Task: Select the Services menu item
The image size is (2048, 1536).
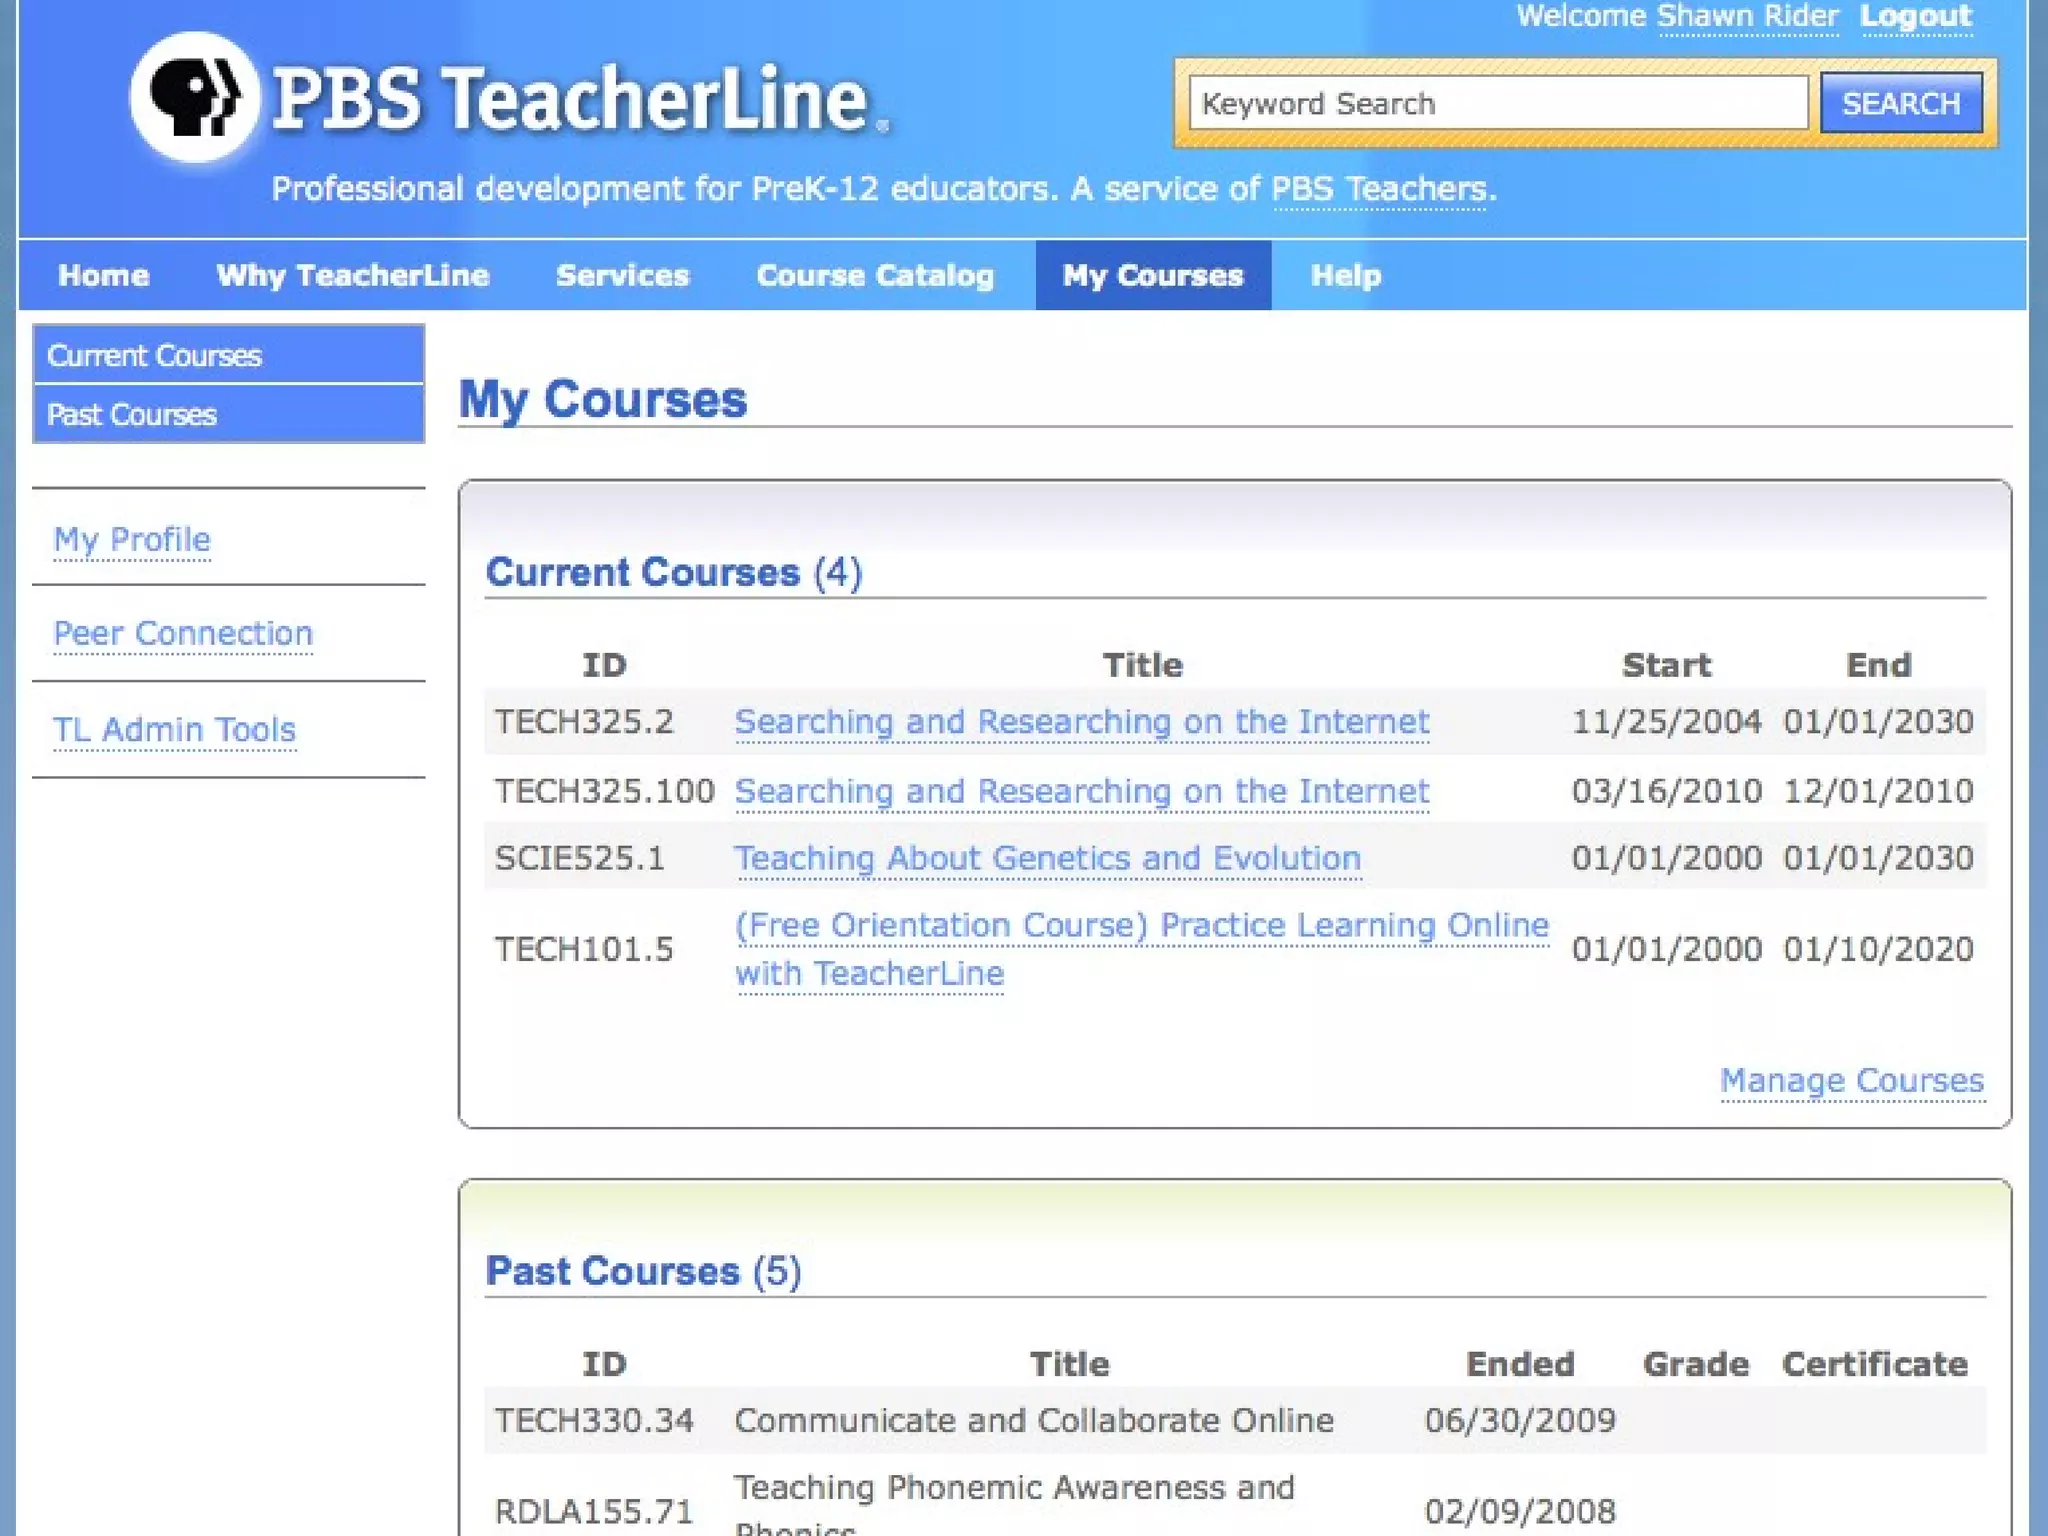Action: coord(622,276)
